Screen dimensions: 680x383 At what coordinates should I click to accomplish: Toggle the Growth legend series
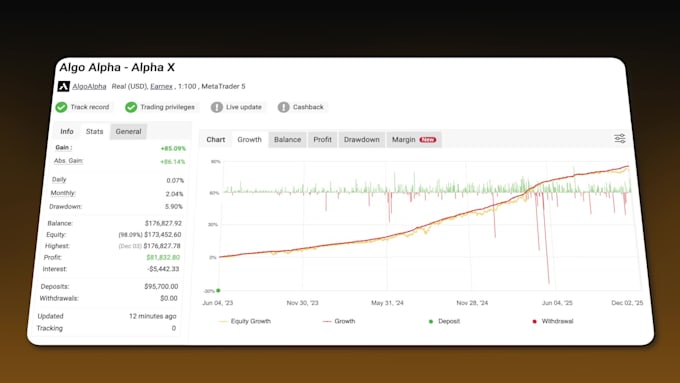pyautogui.click(x=339, y=321)
